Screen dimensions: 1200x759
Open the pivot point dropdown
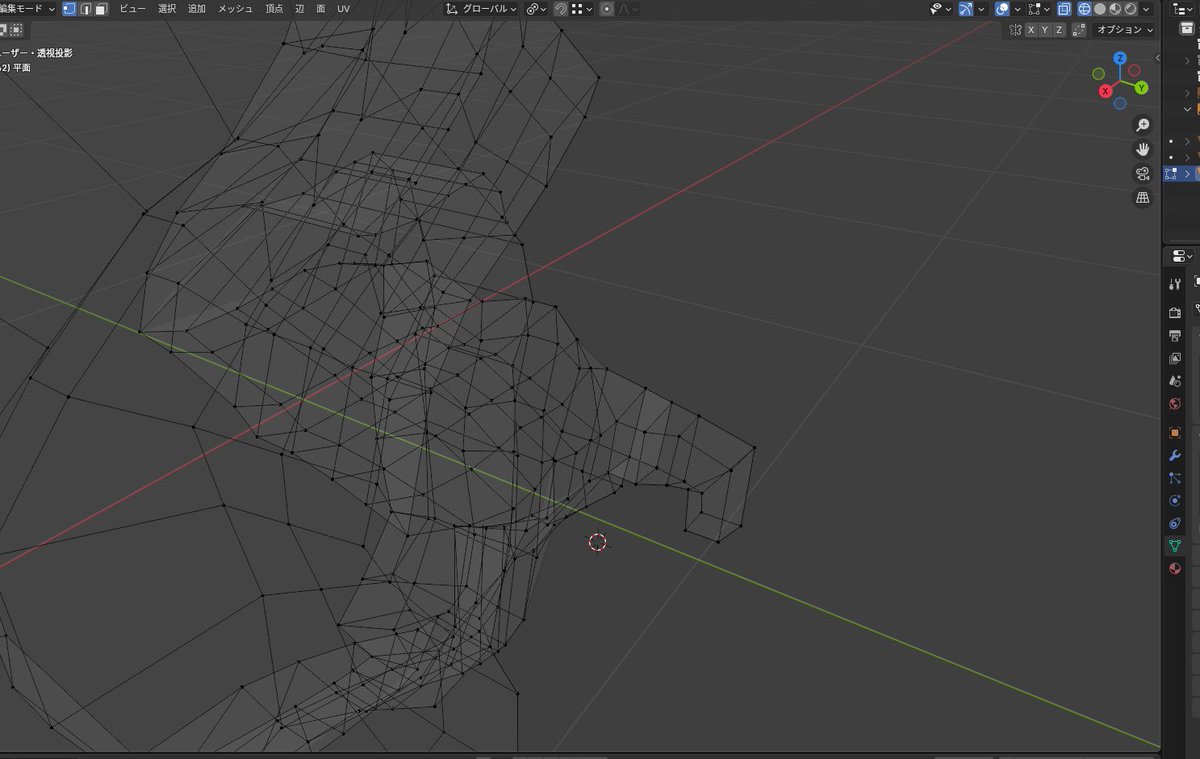[537, 9]
